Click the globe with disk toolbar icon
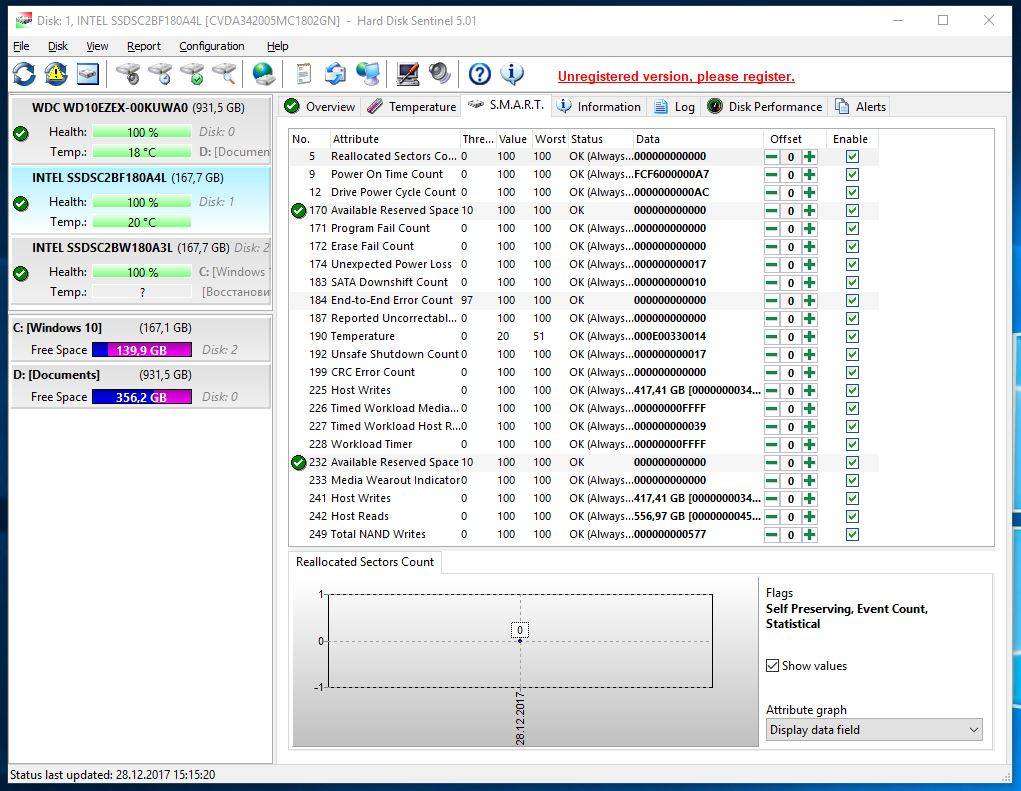 [263, 74]
